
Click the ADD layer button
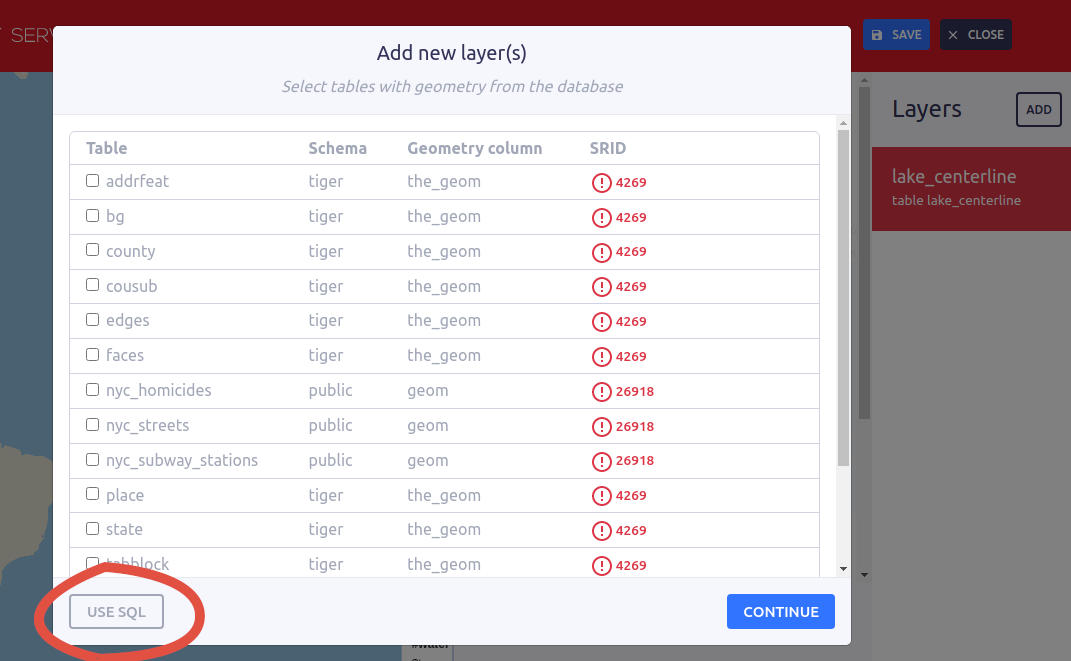1038,110
